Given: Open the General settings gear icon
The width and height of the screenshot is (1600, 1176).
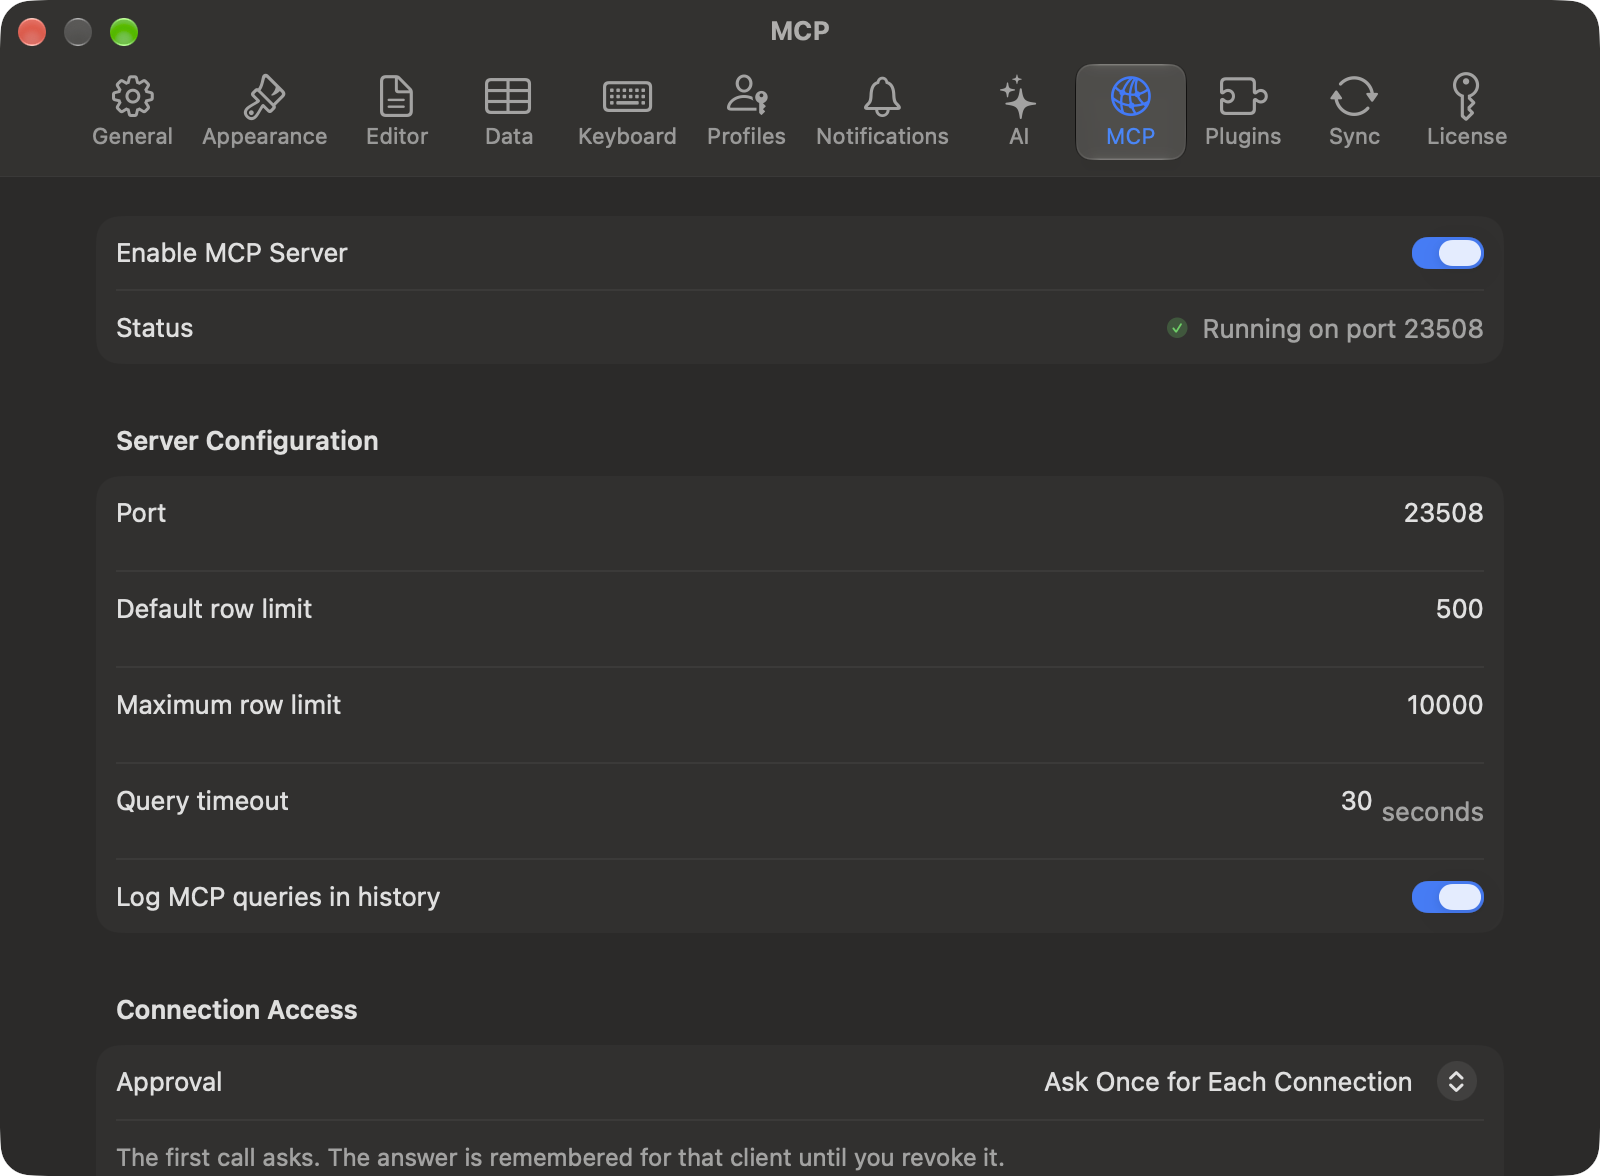Looking at the screenshot, I should 132,97.
